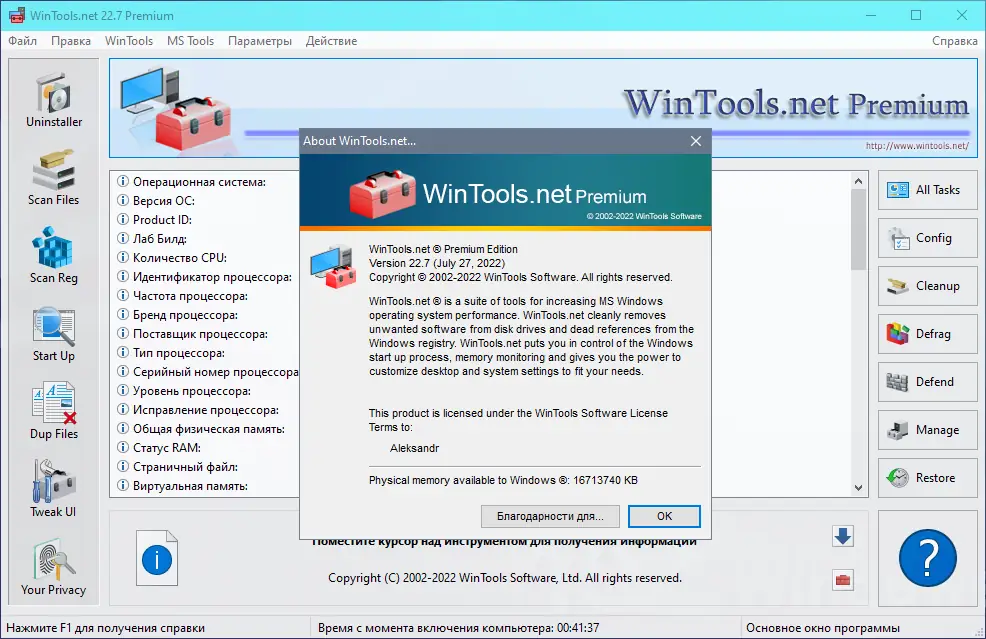Open the Defrag section

[928, 334]
